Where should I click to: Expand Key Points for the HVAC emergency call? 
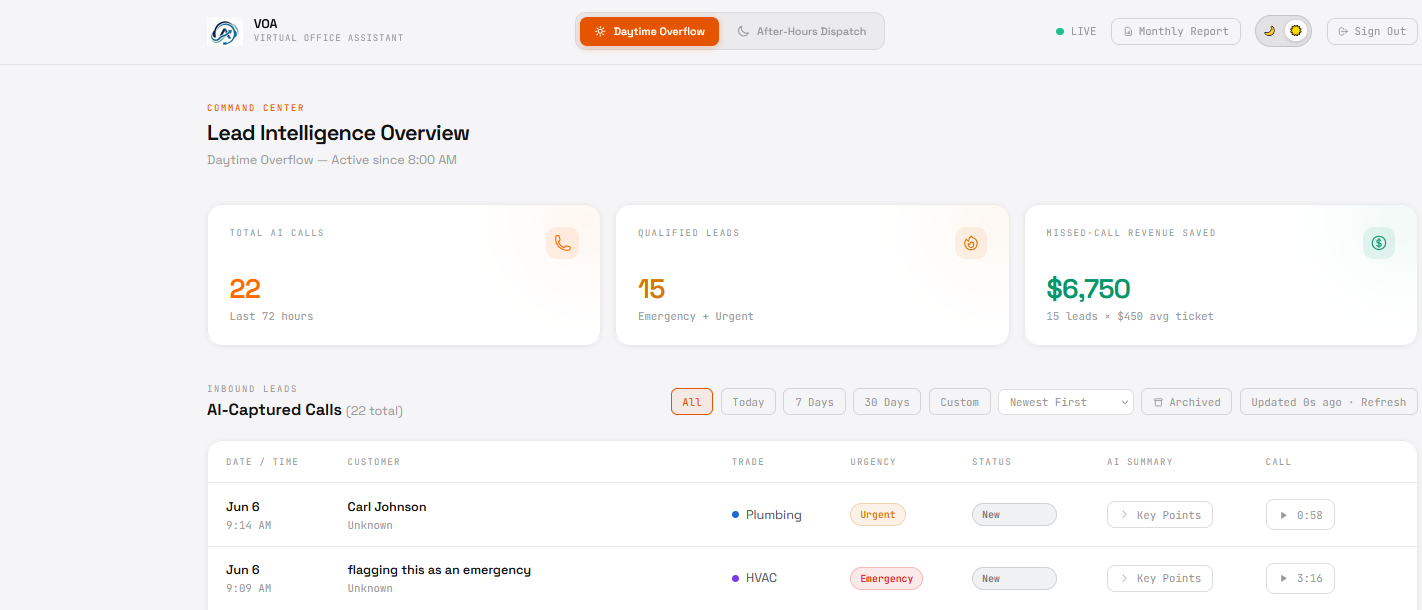click(1160, 578)
